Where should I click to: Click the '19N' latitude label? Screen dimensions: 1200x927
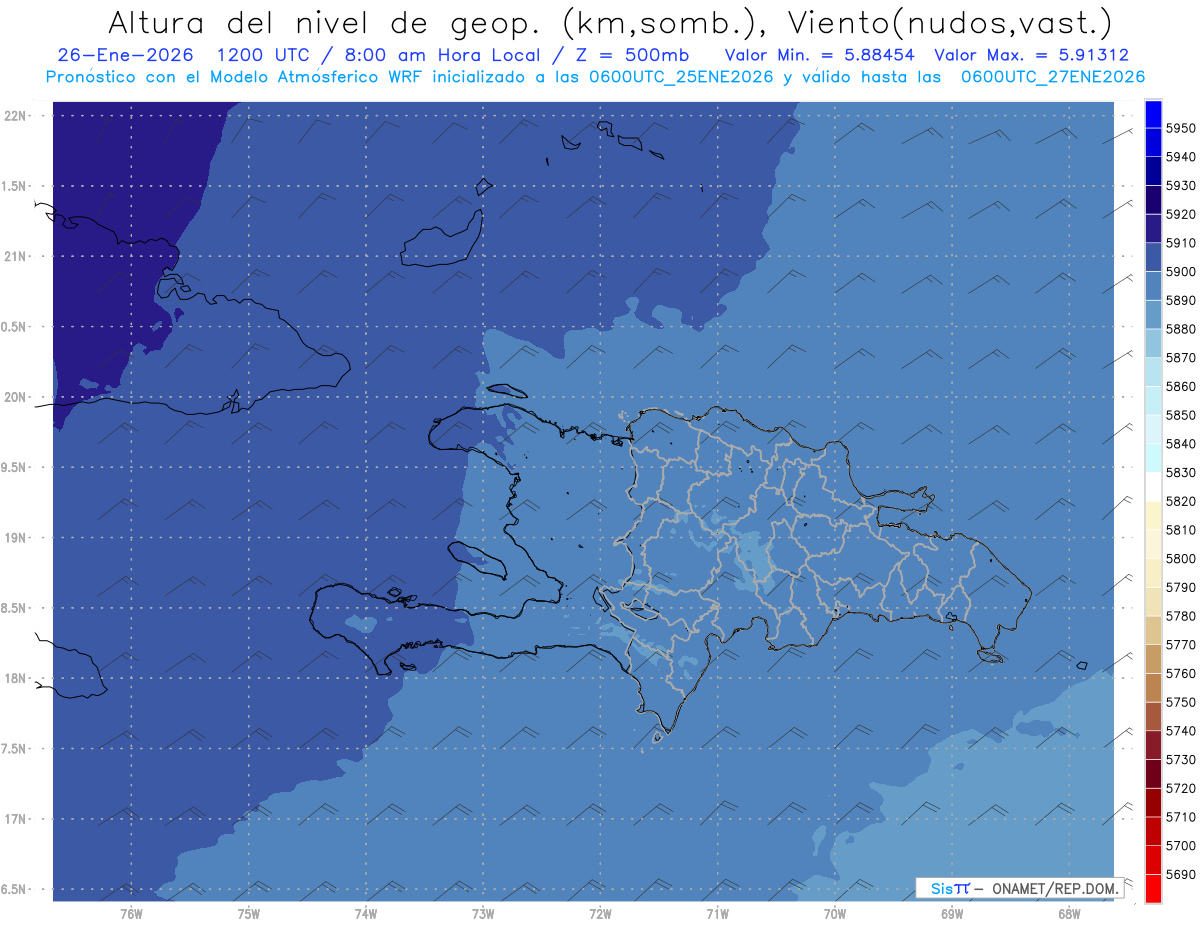pyautogui.click(x=16, y=537)
